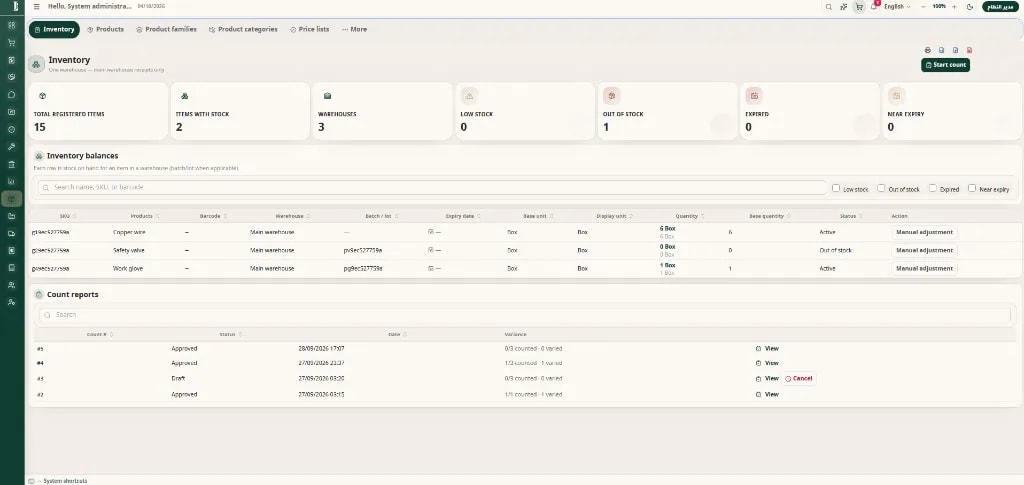This screenshot has height=485, width=1024.
Task: Click the Low stock warning card icon
Action: click(x=468, y=96)
